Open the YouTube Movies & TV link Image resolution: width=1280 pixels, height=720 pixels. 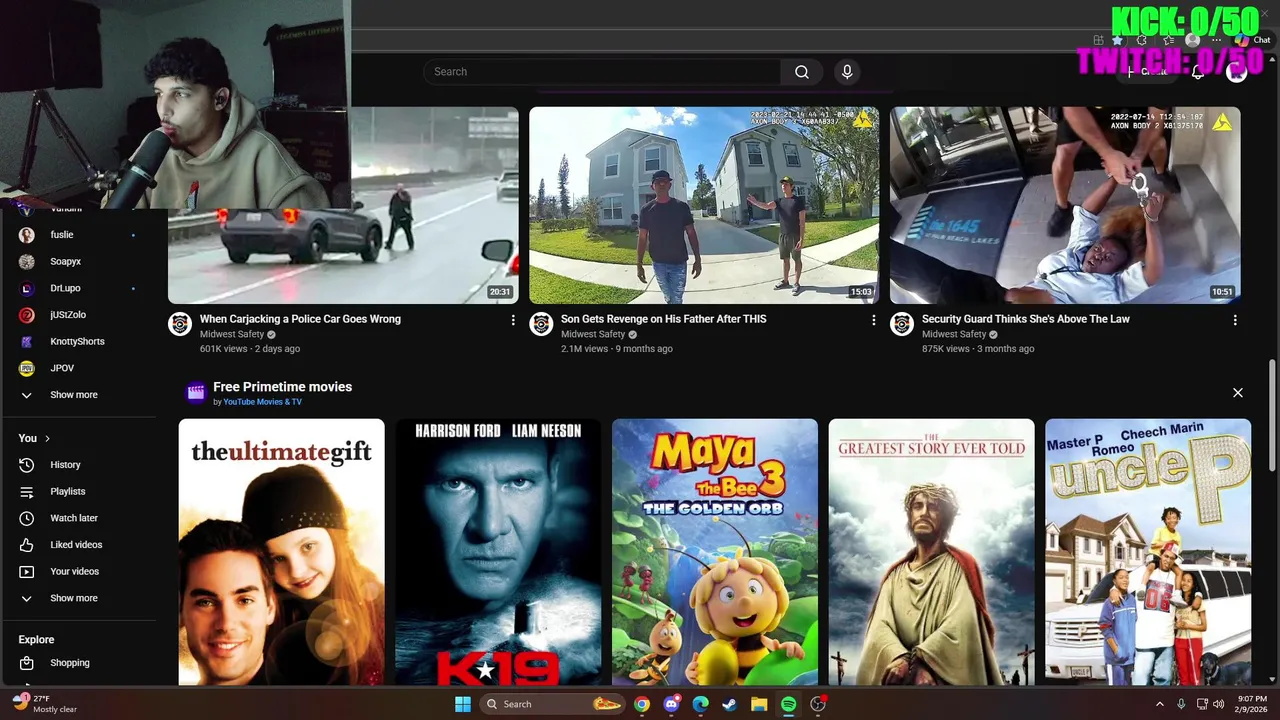262,402
